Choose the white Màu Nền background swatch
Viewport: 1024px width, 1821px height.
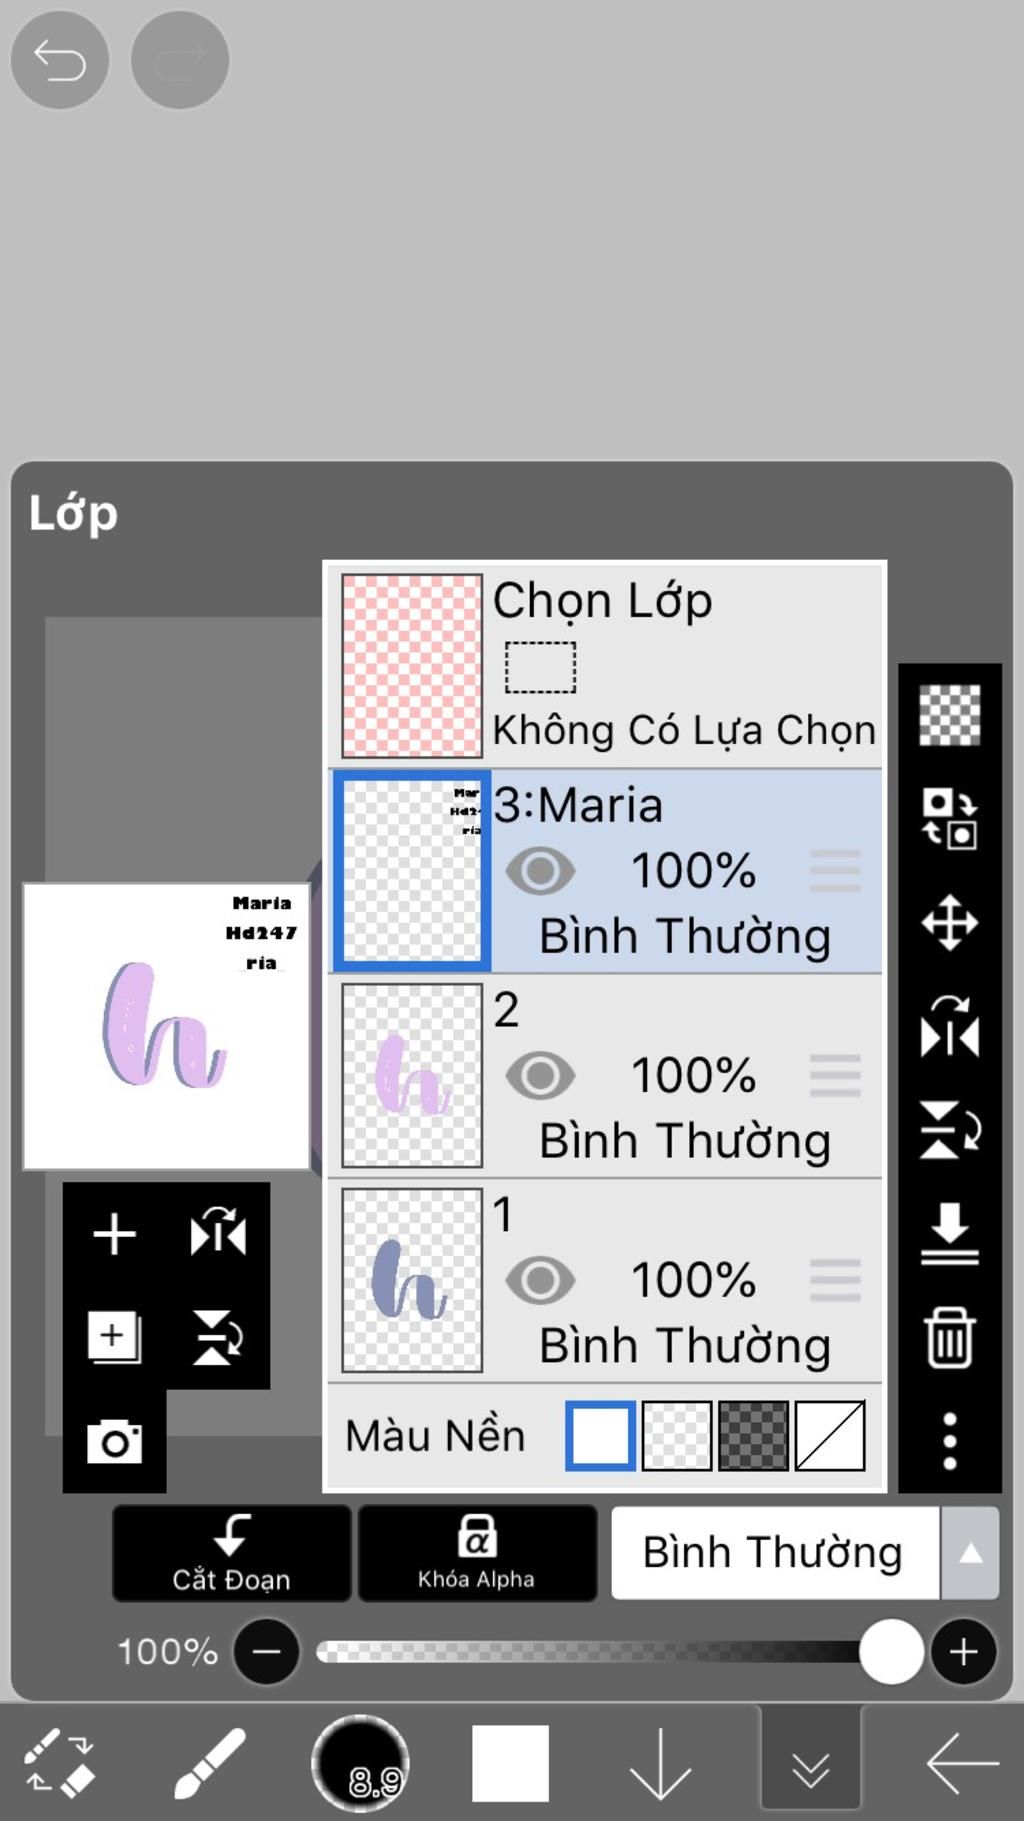600,1436
